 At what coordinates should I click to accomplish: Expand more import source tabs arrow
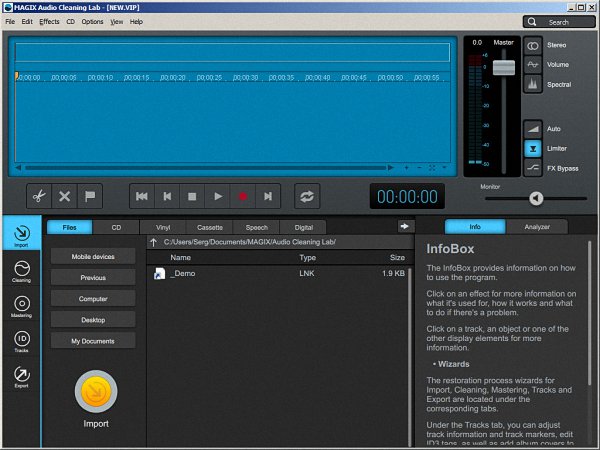click(x=405, y=227)
